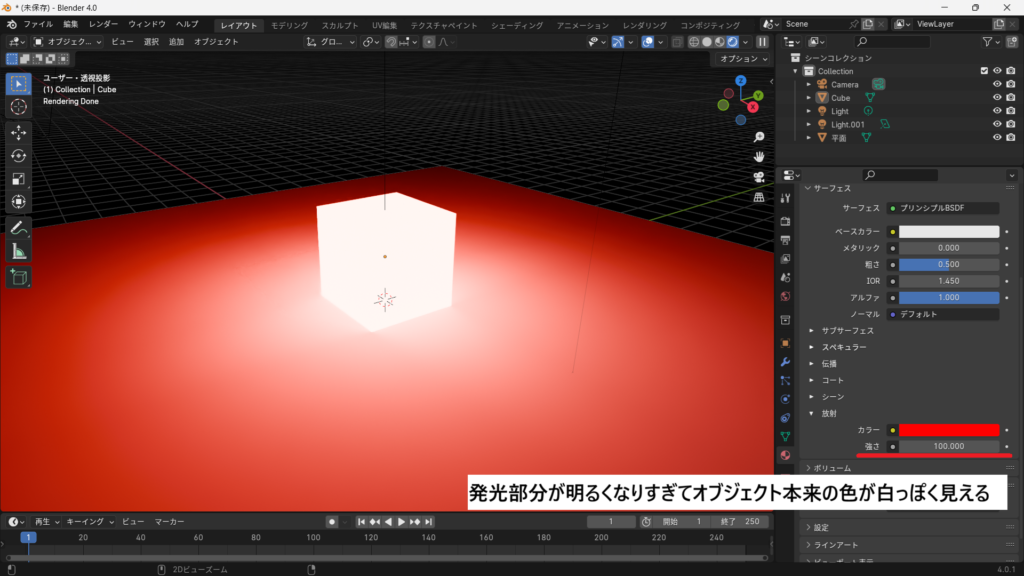Screen dimensions: 1024x576
Task: Switch to モデリング workspace tab
Action: click(x=289, y=25)
